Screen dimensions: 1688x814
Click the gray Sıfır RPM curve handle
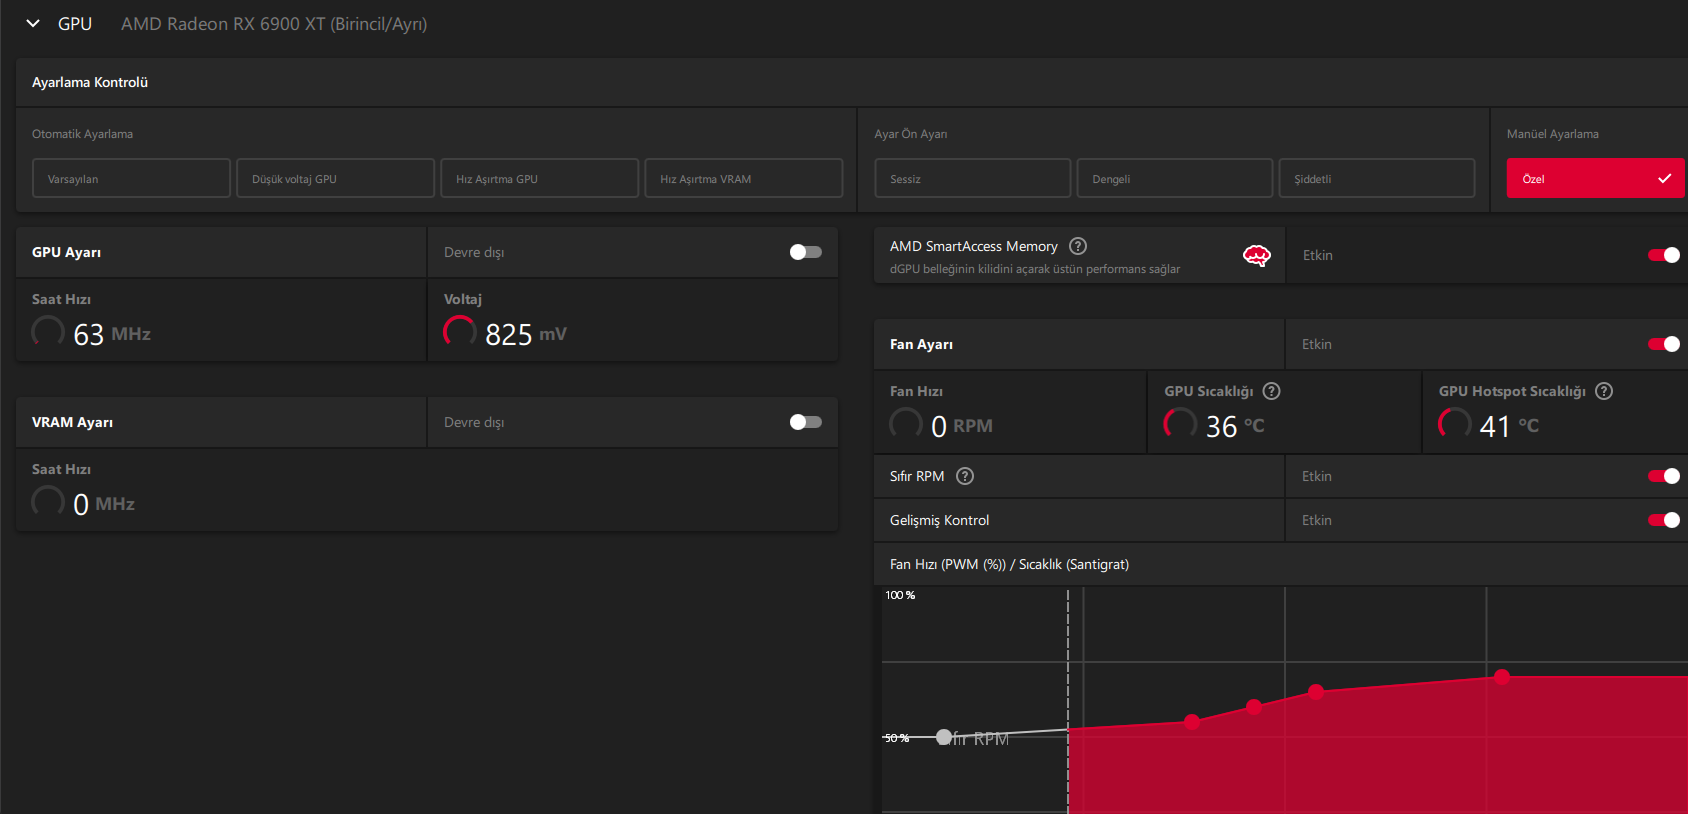point(943,737)
